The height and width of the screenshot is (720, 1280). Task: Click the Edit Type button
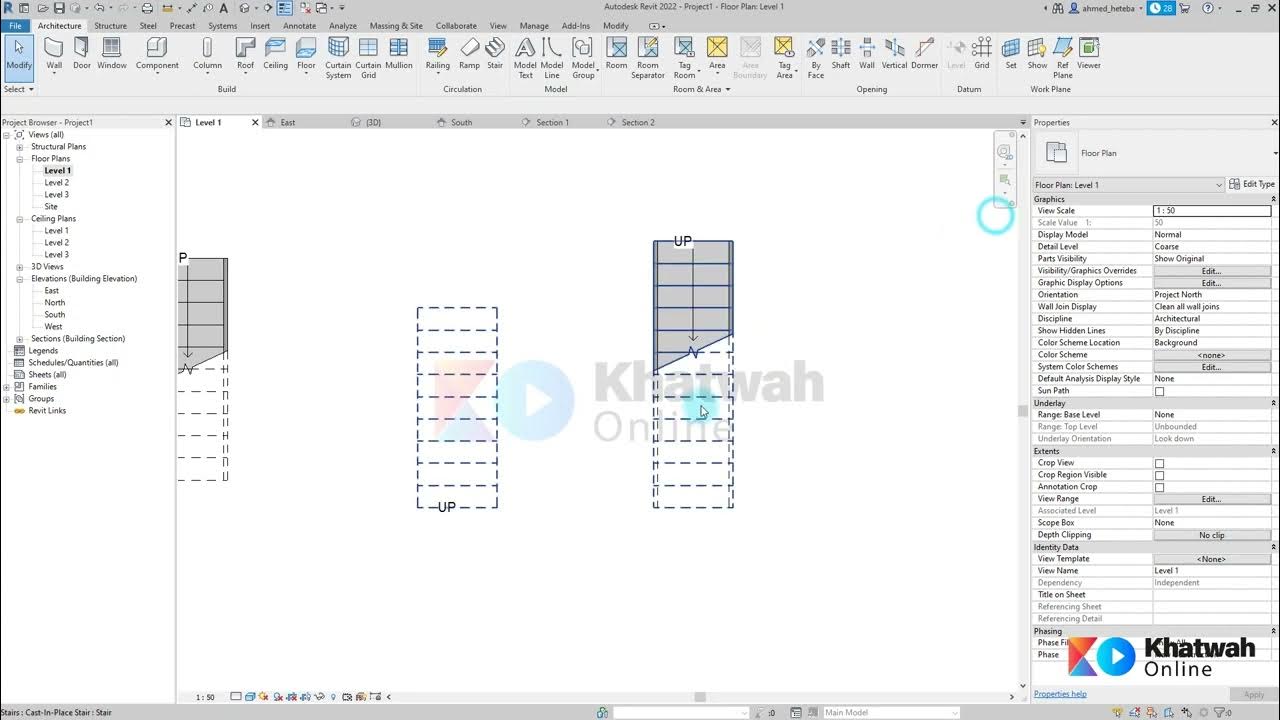click(1252, 185)
